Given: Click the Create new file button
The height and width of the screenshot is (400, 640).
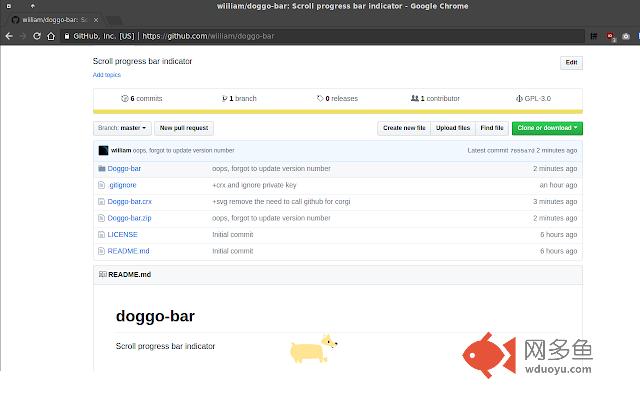Looking at the screenshot, I should tap(404, 128).
